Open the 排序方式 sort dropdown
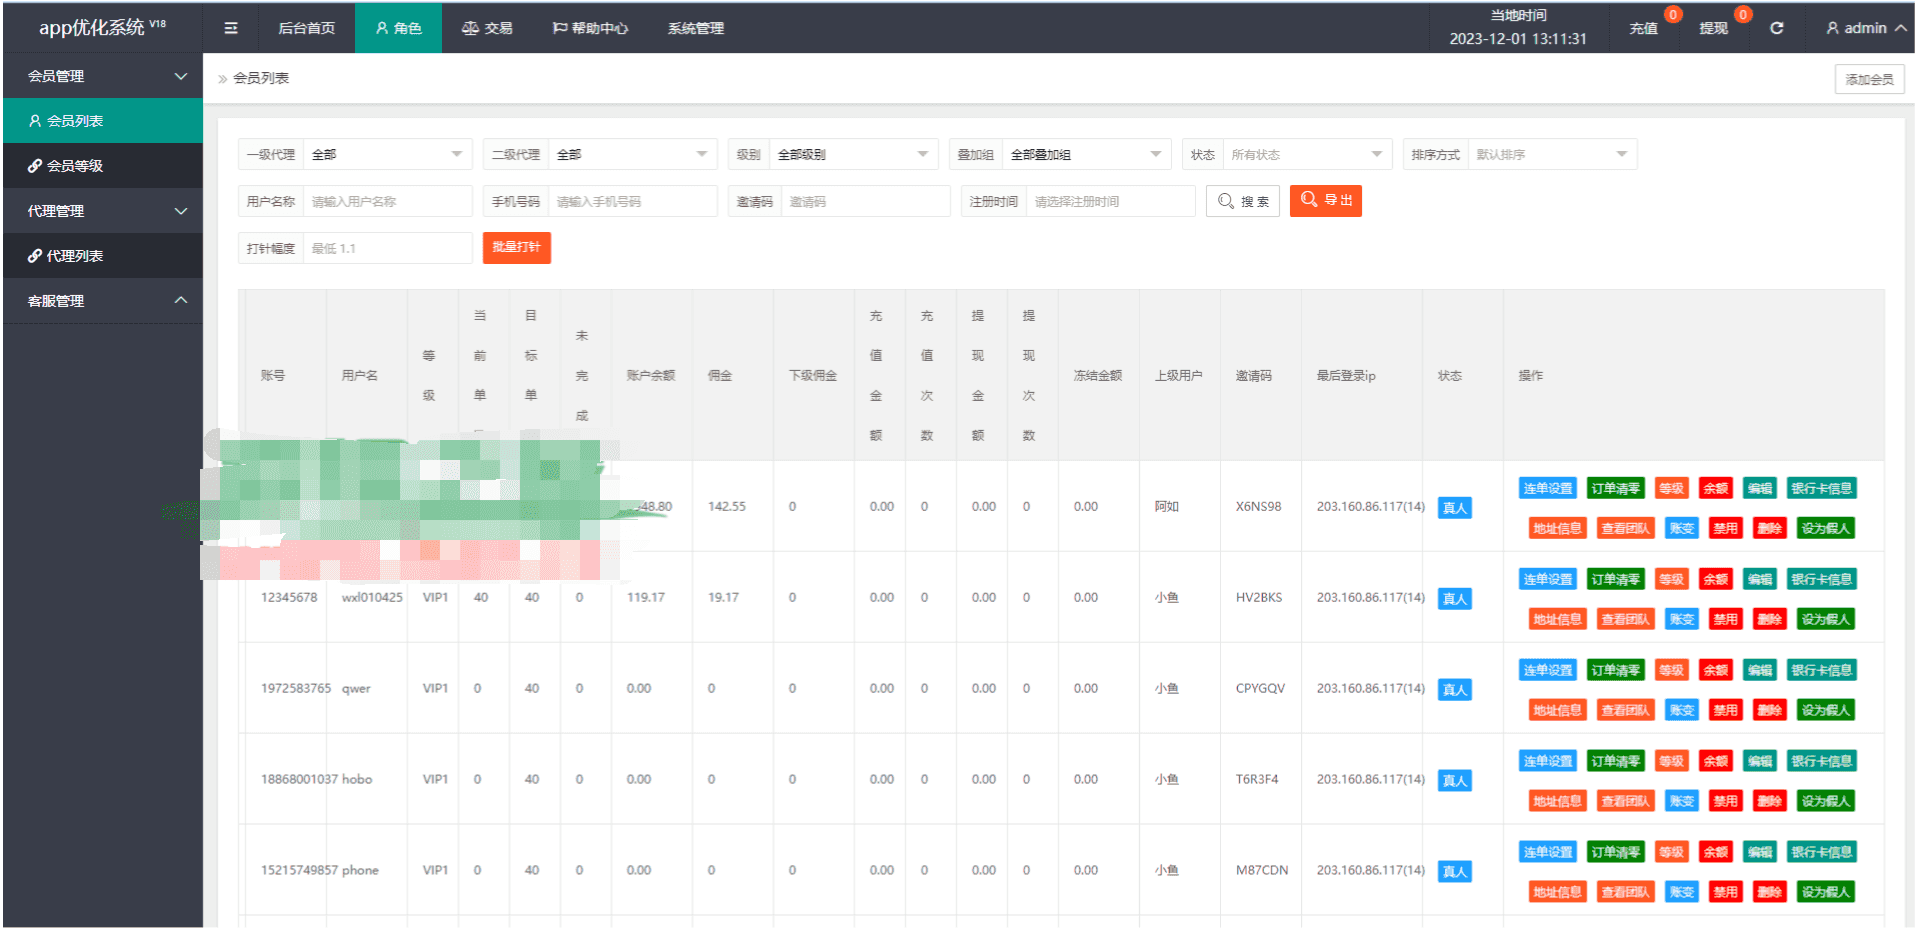This screenshot has width=1924, height=940. pos(1552,154)
